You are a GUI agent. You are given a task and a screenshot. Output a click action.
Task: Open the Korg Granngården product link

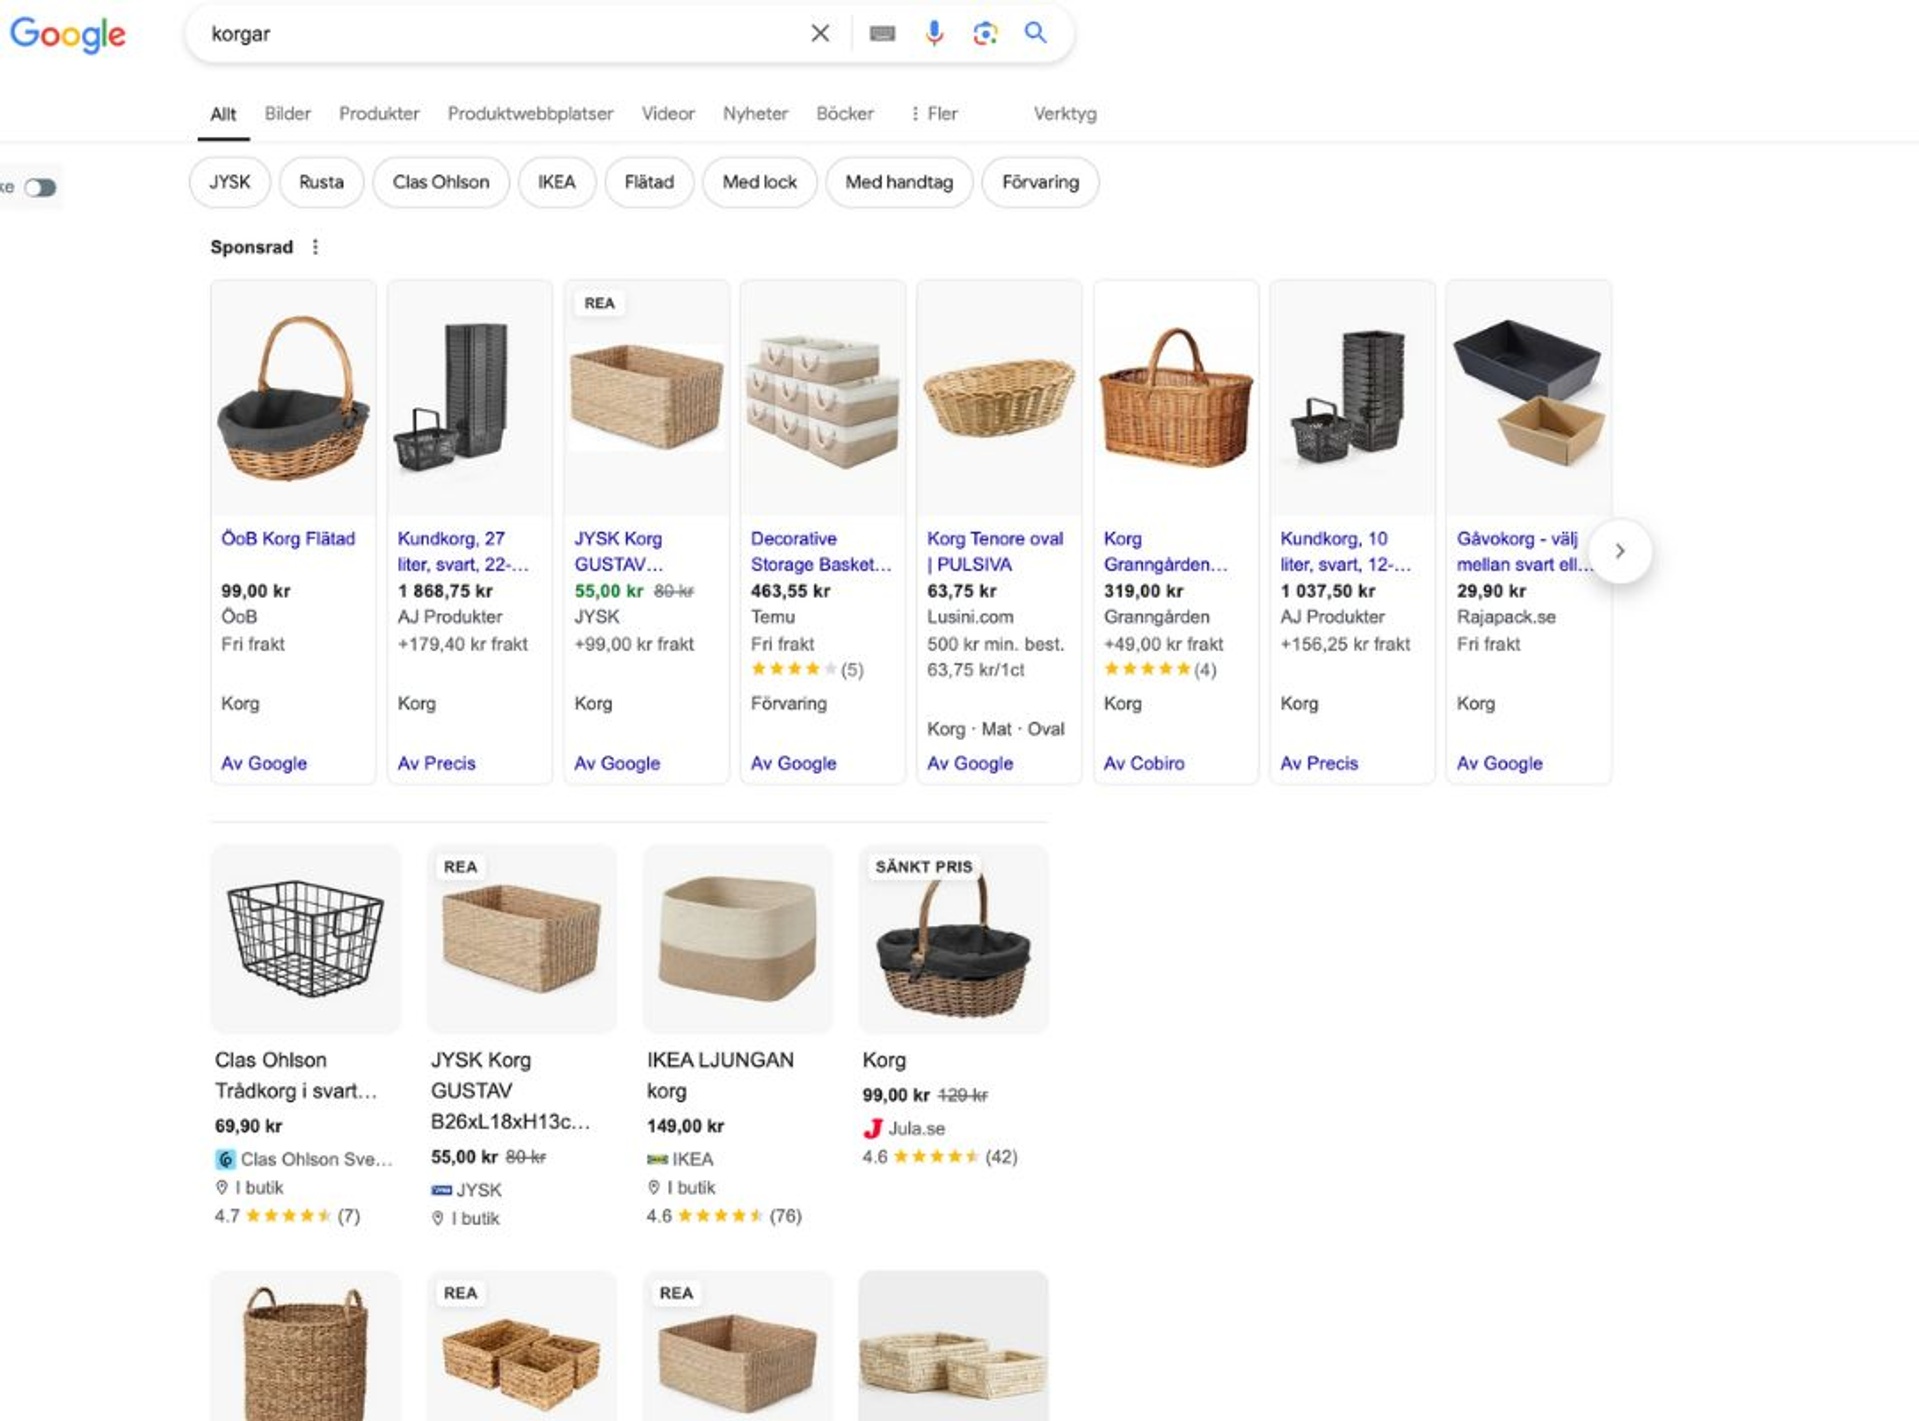(x=1165, y=551)
